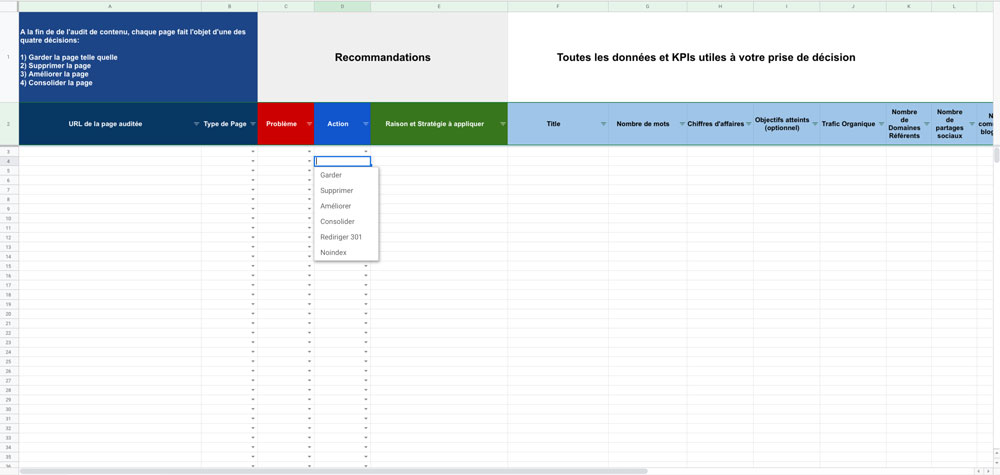
Task: Open Trafic Organique filter icon
Action: click(x=881, y=124)
